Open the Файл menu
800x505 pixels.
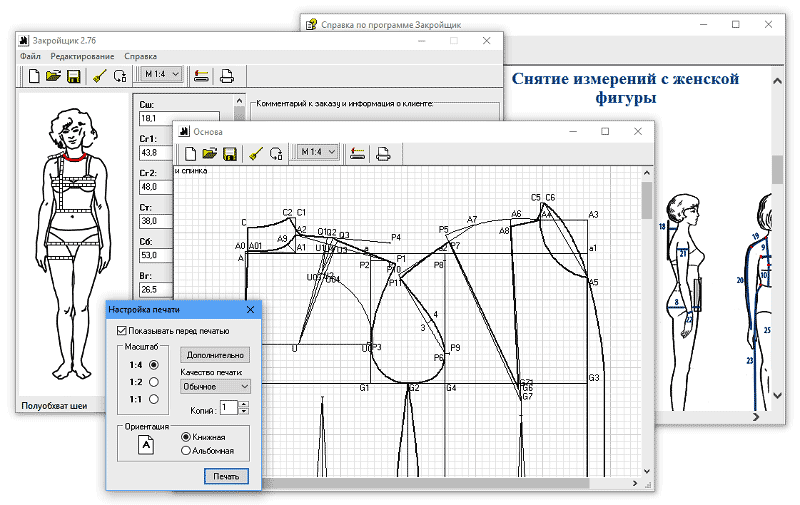30,56
